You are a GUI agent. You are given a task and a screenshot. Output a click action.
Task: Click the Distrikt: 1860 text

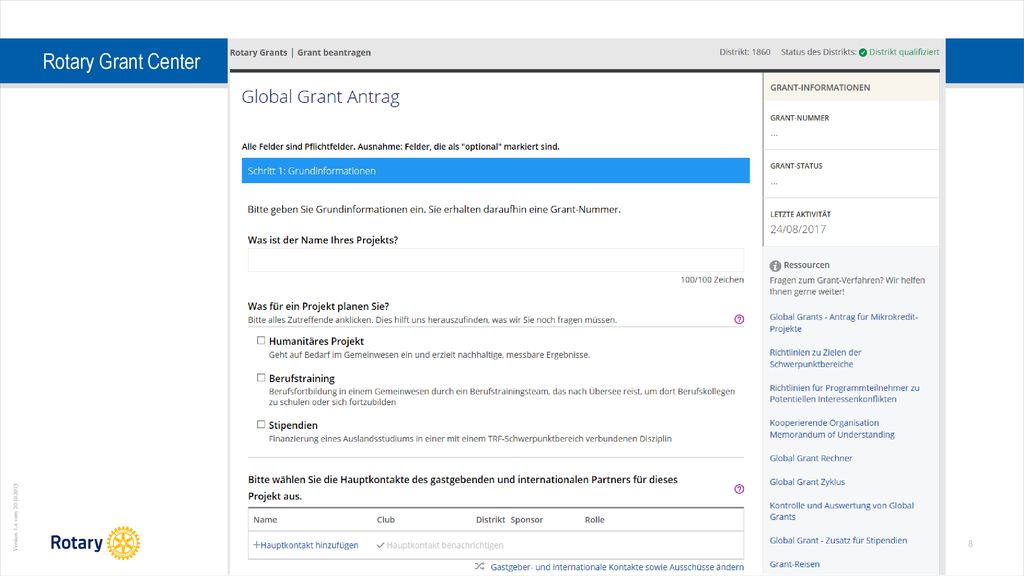pyautogui.click(x=745, y=52)
